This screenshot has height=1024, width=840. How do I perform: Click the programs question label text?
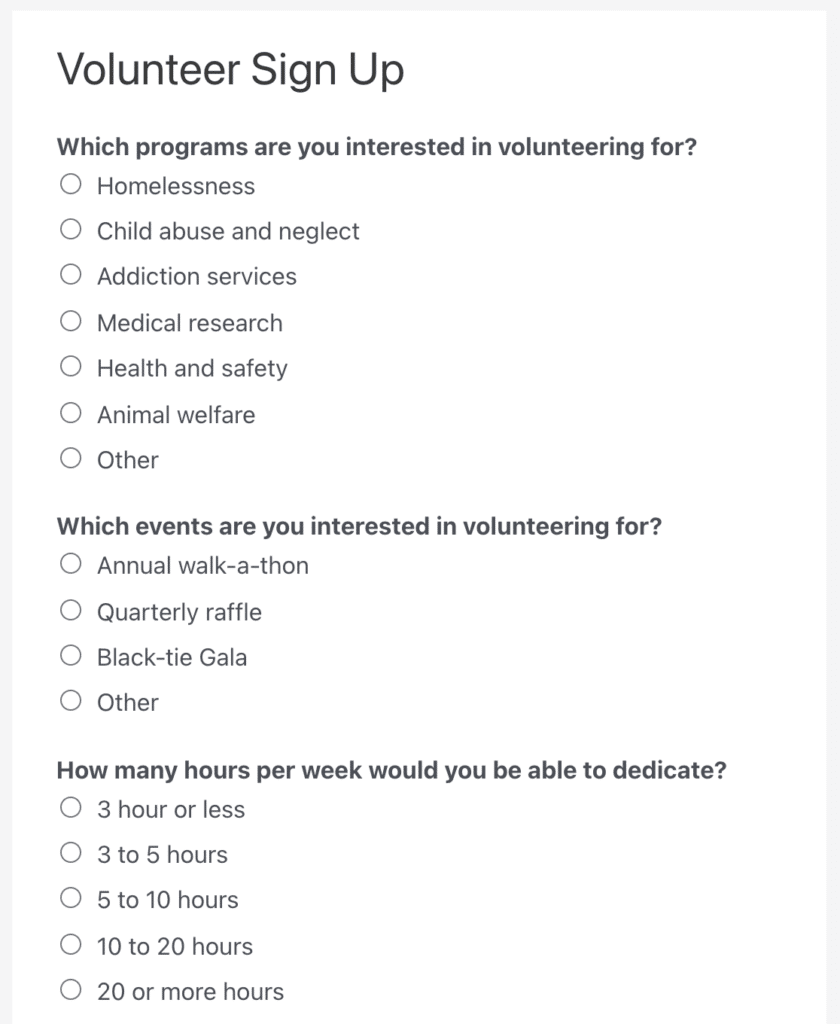pyautogui.click(x=376, y=147)
